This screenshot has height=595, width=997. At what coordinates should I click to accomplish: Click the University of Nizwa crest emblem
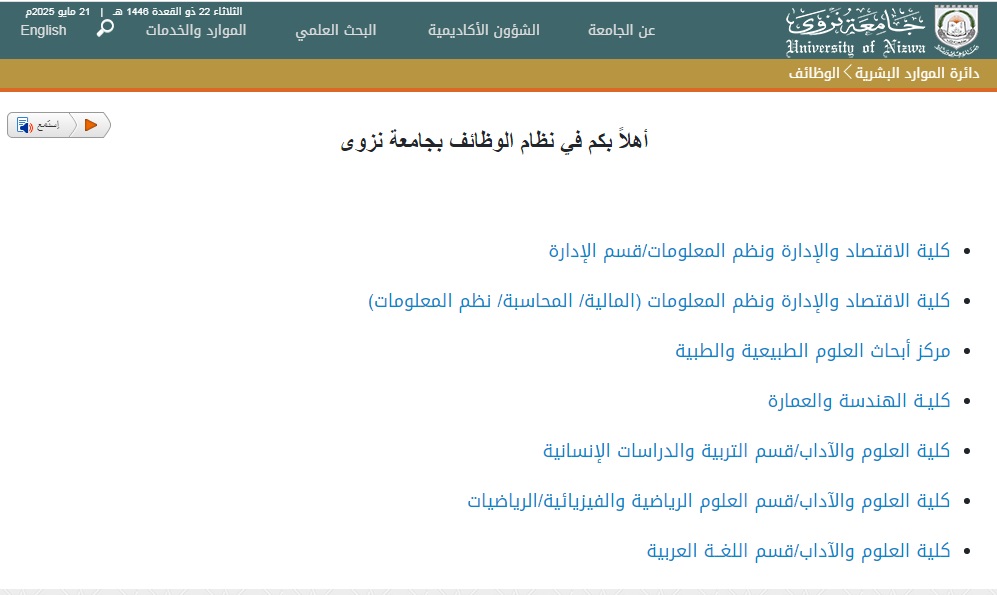point(957,30)
